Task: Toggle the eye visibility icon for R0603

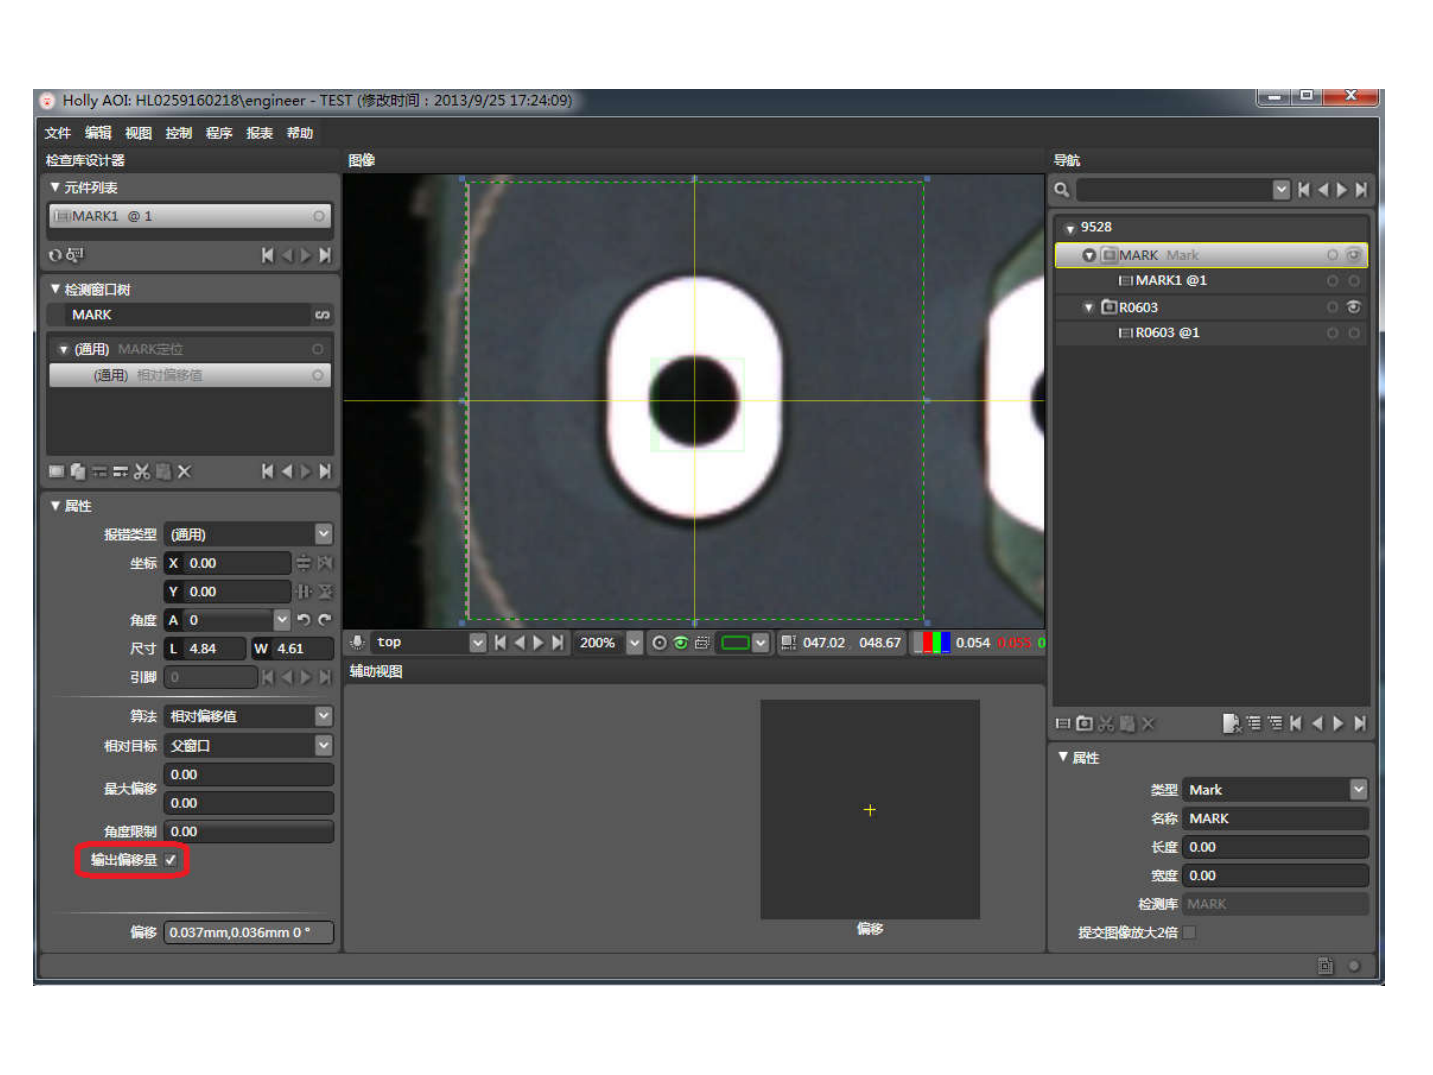Action: click(x=1353, y=307)
